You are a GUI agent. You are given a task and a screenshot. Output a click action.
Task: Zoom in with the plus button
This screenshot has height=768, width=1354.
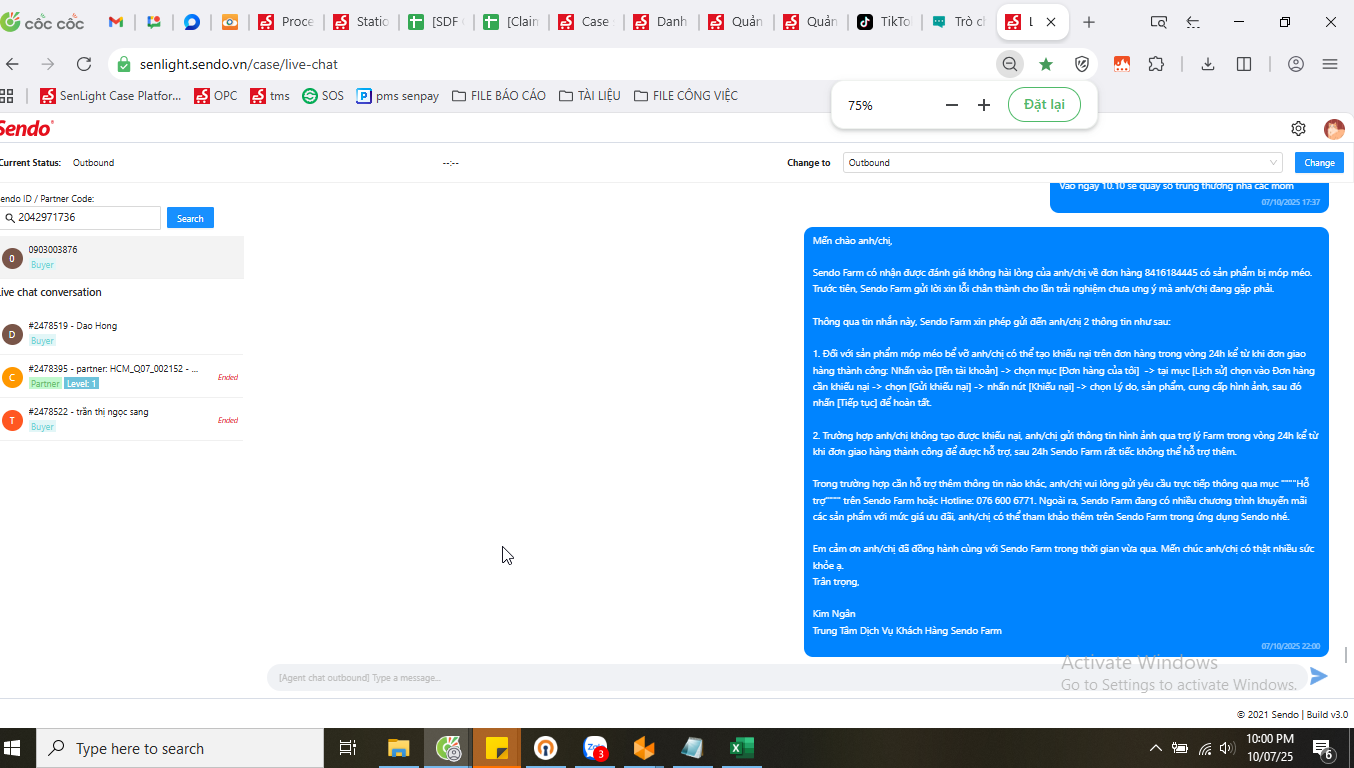984,105
